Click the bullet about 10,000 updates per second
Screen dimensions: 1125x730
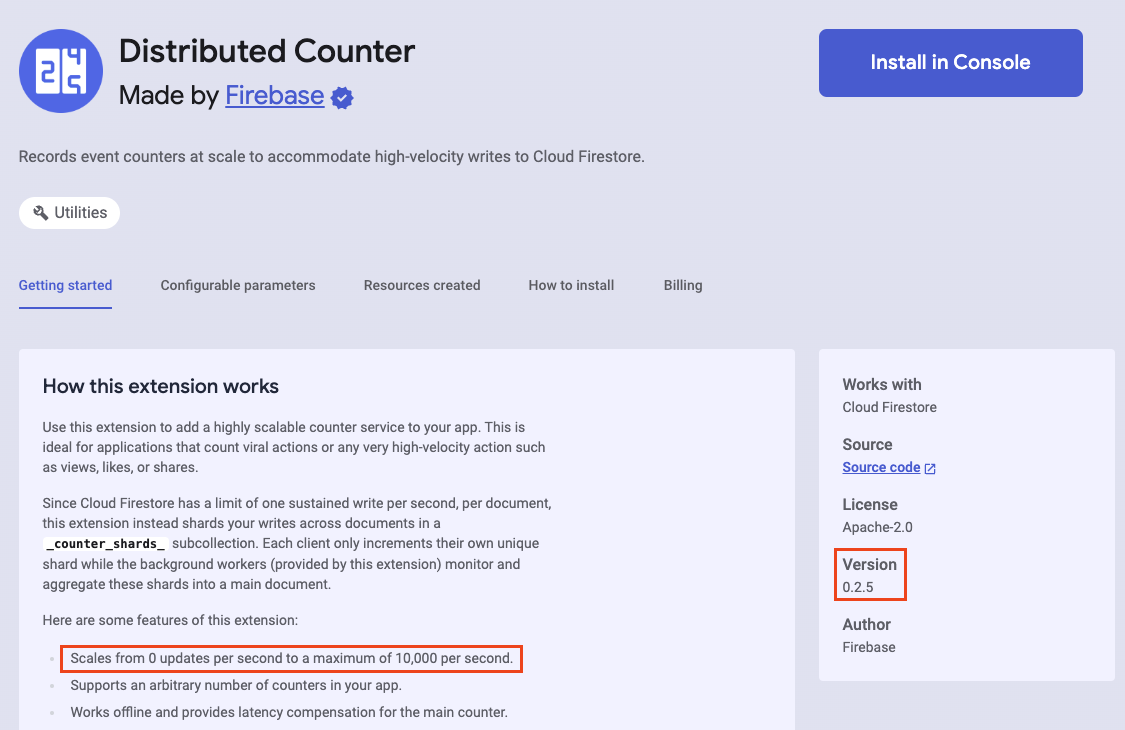[292, 658]
